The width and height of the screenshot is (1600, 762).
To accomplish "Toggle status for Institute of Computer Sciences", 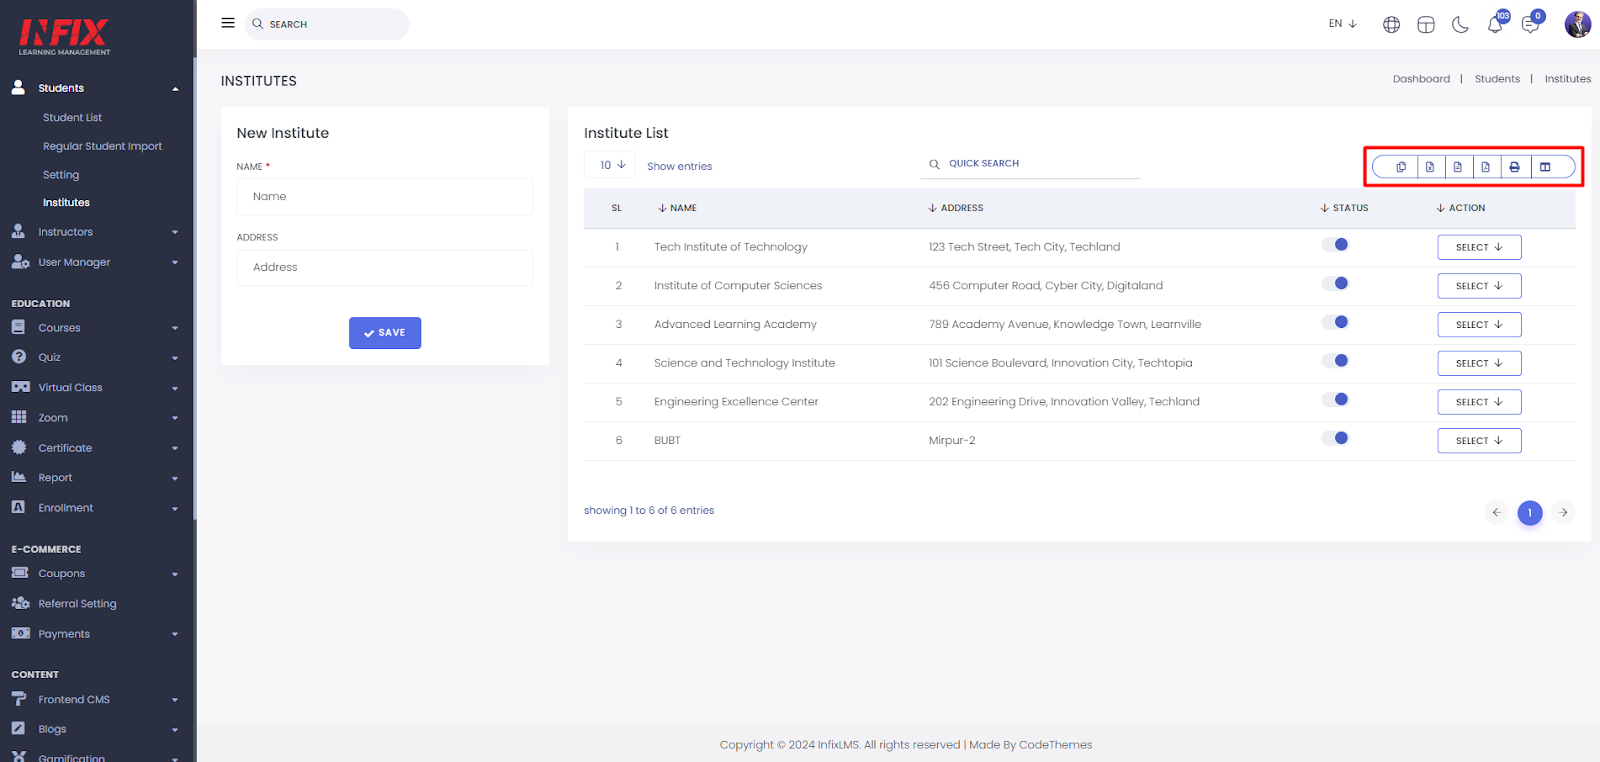I will [1335, 283].
